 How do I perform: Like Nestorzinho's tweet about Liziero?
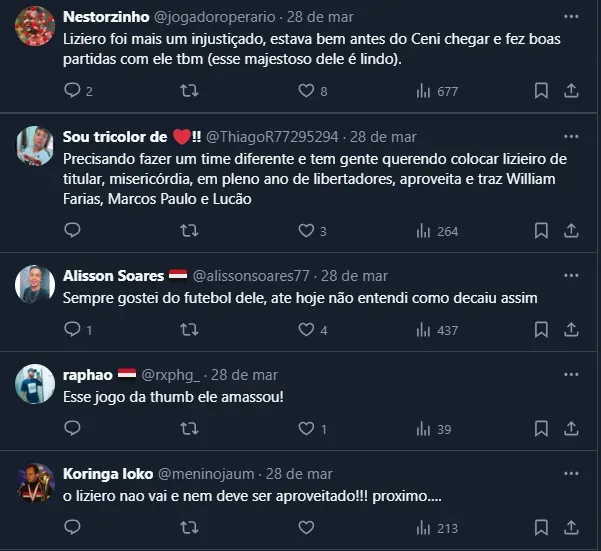pyautogui.click(x=306, y=91)
